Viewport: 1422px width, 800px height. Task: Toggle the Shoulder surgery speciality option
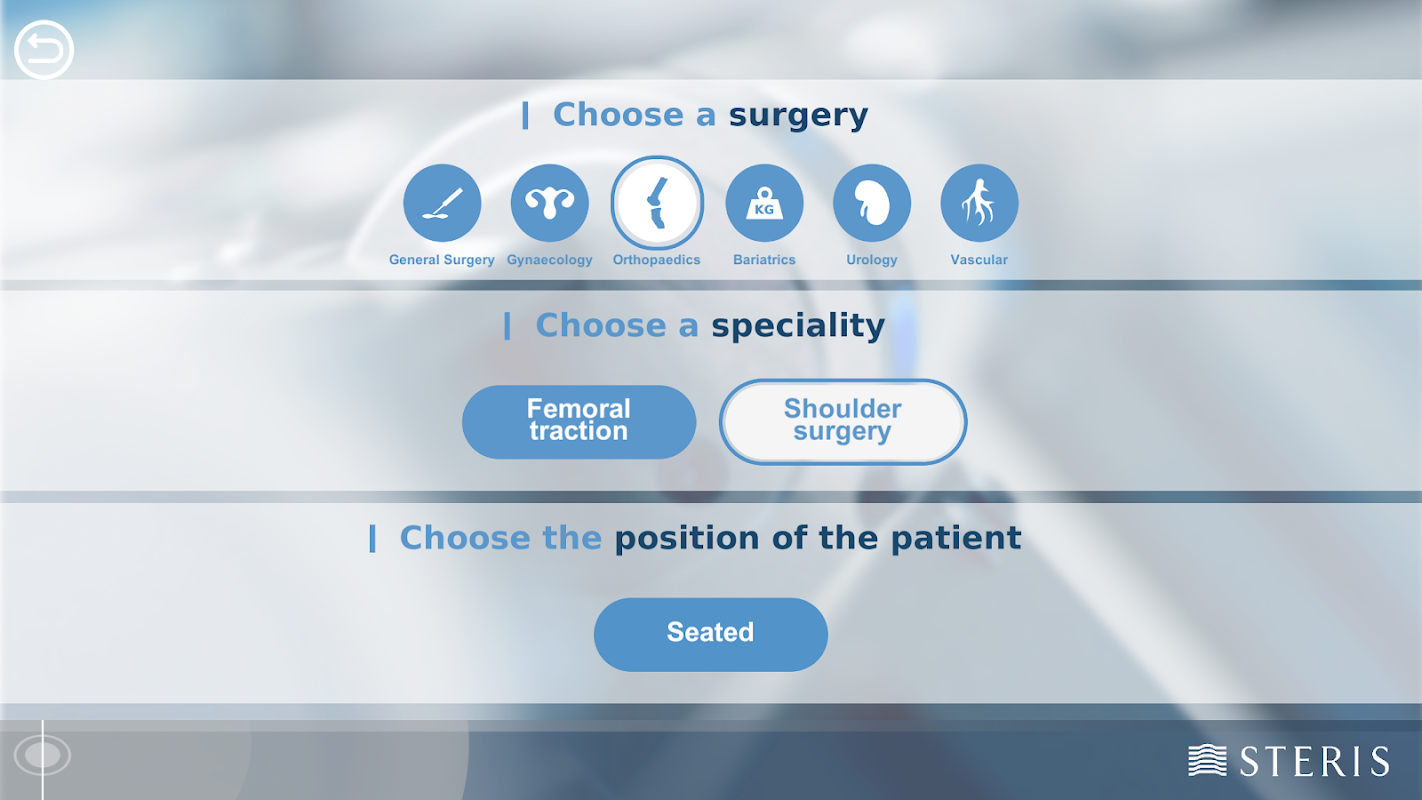[843, 421]
